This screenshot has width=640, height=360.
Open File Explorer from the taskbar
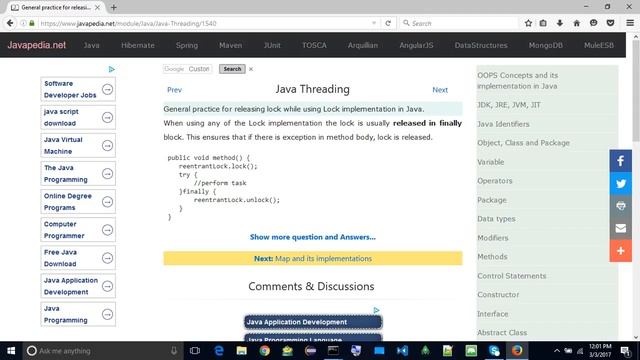(x=242, y=351)
